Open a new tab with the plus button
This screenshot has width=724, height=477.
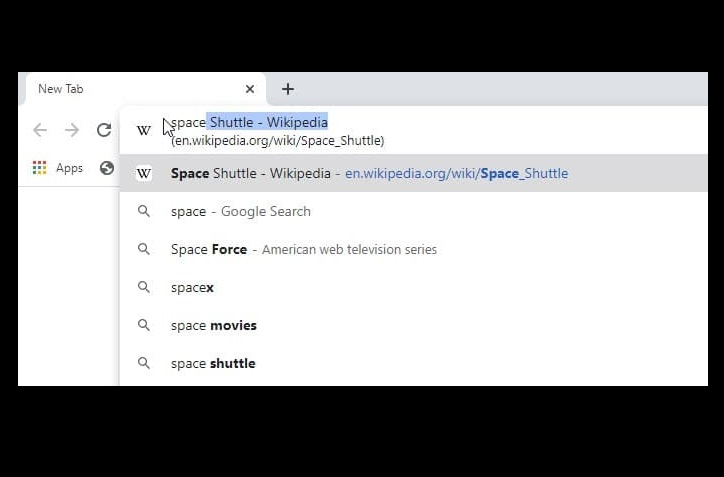288,89
